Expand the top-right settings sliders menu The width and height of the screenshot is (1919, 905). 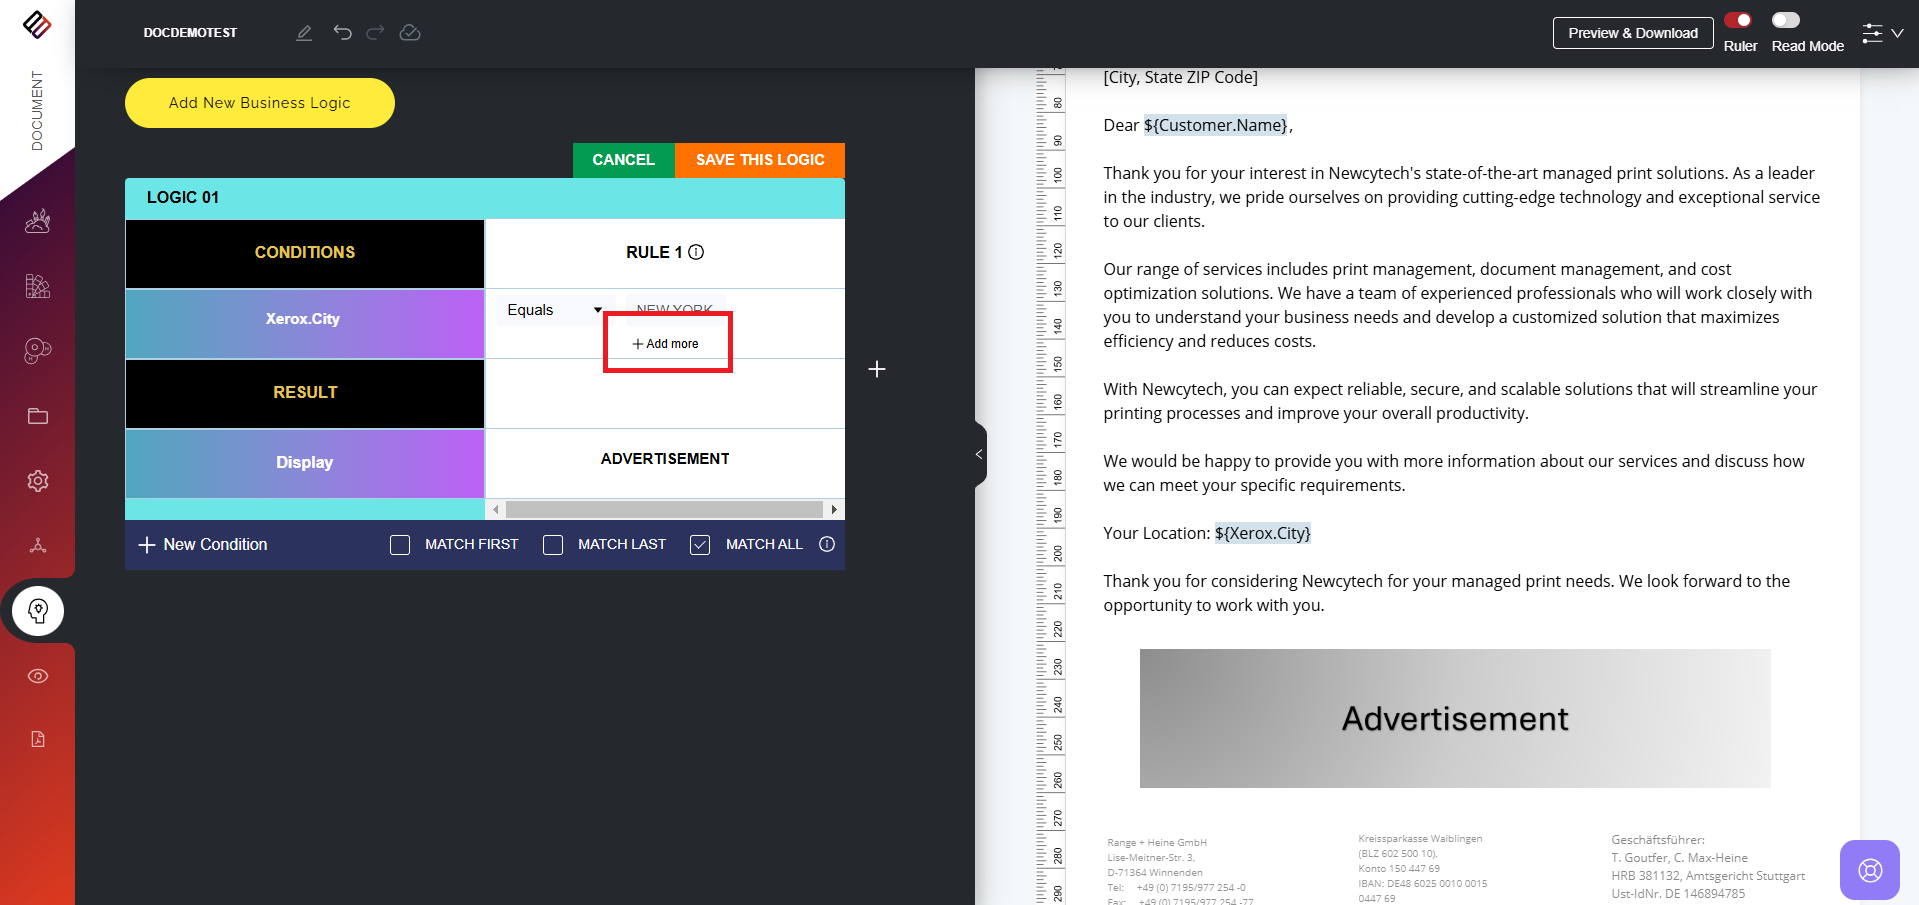pos(1882,33)
